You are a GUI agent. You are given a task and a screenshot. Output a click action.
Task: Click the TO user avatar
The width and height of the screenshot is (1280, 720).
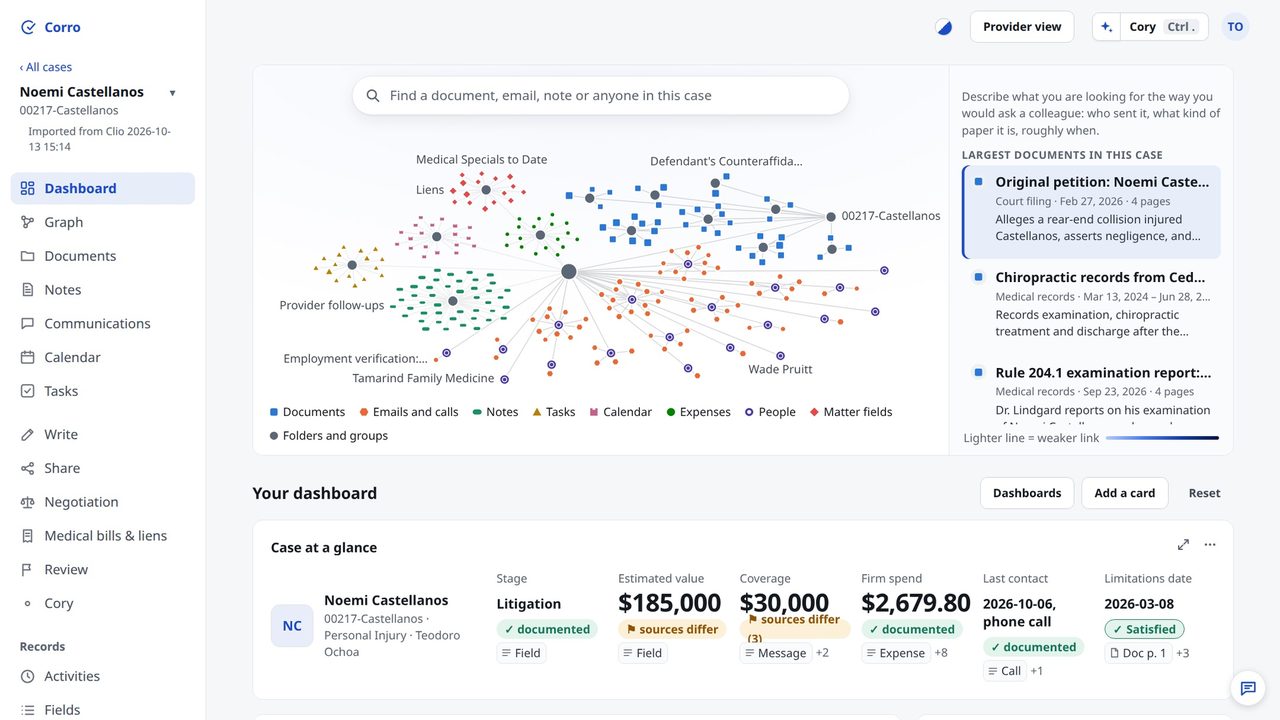click(1236, 27)
